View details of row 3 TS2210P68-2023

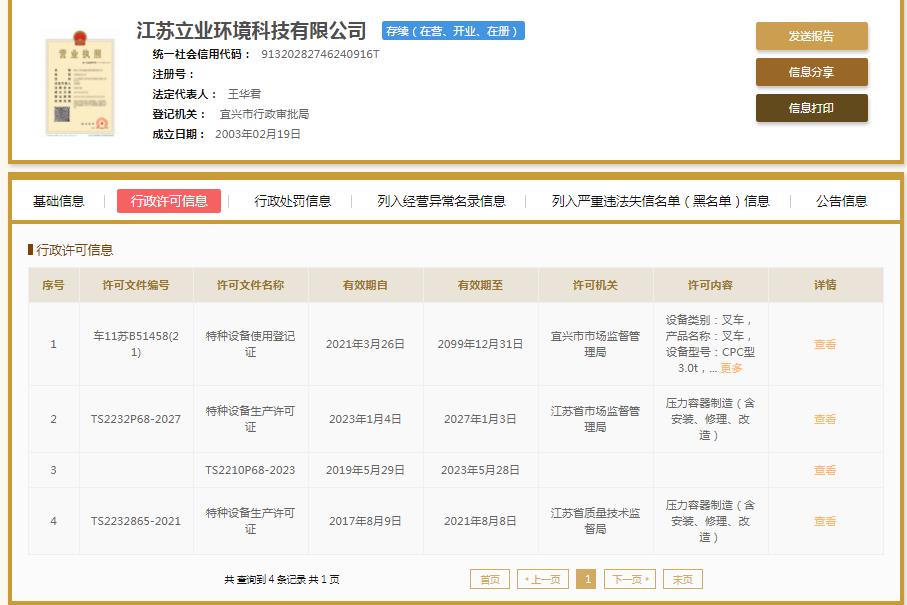[x=825, y=470]
